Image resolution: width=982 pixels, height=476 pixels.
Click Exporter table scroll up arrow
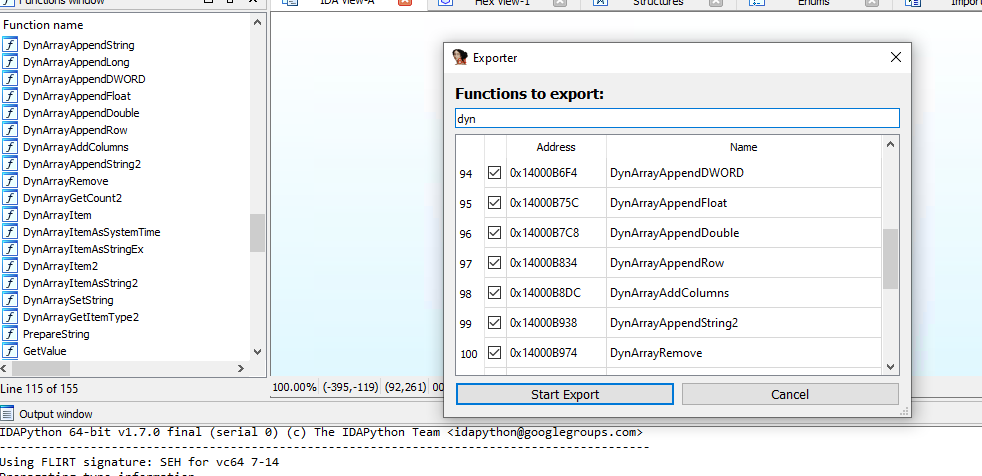(891, 145)
